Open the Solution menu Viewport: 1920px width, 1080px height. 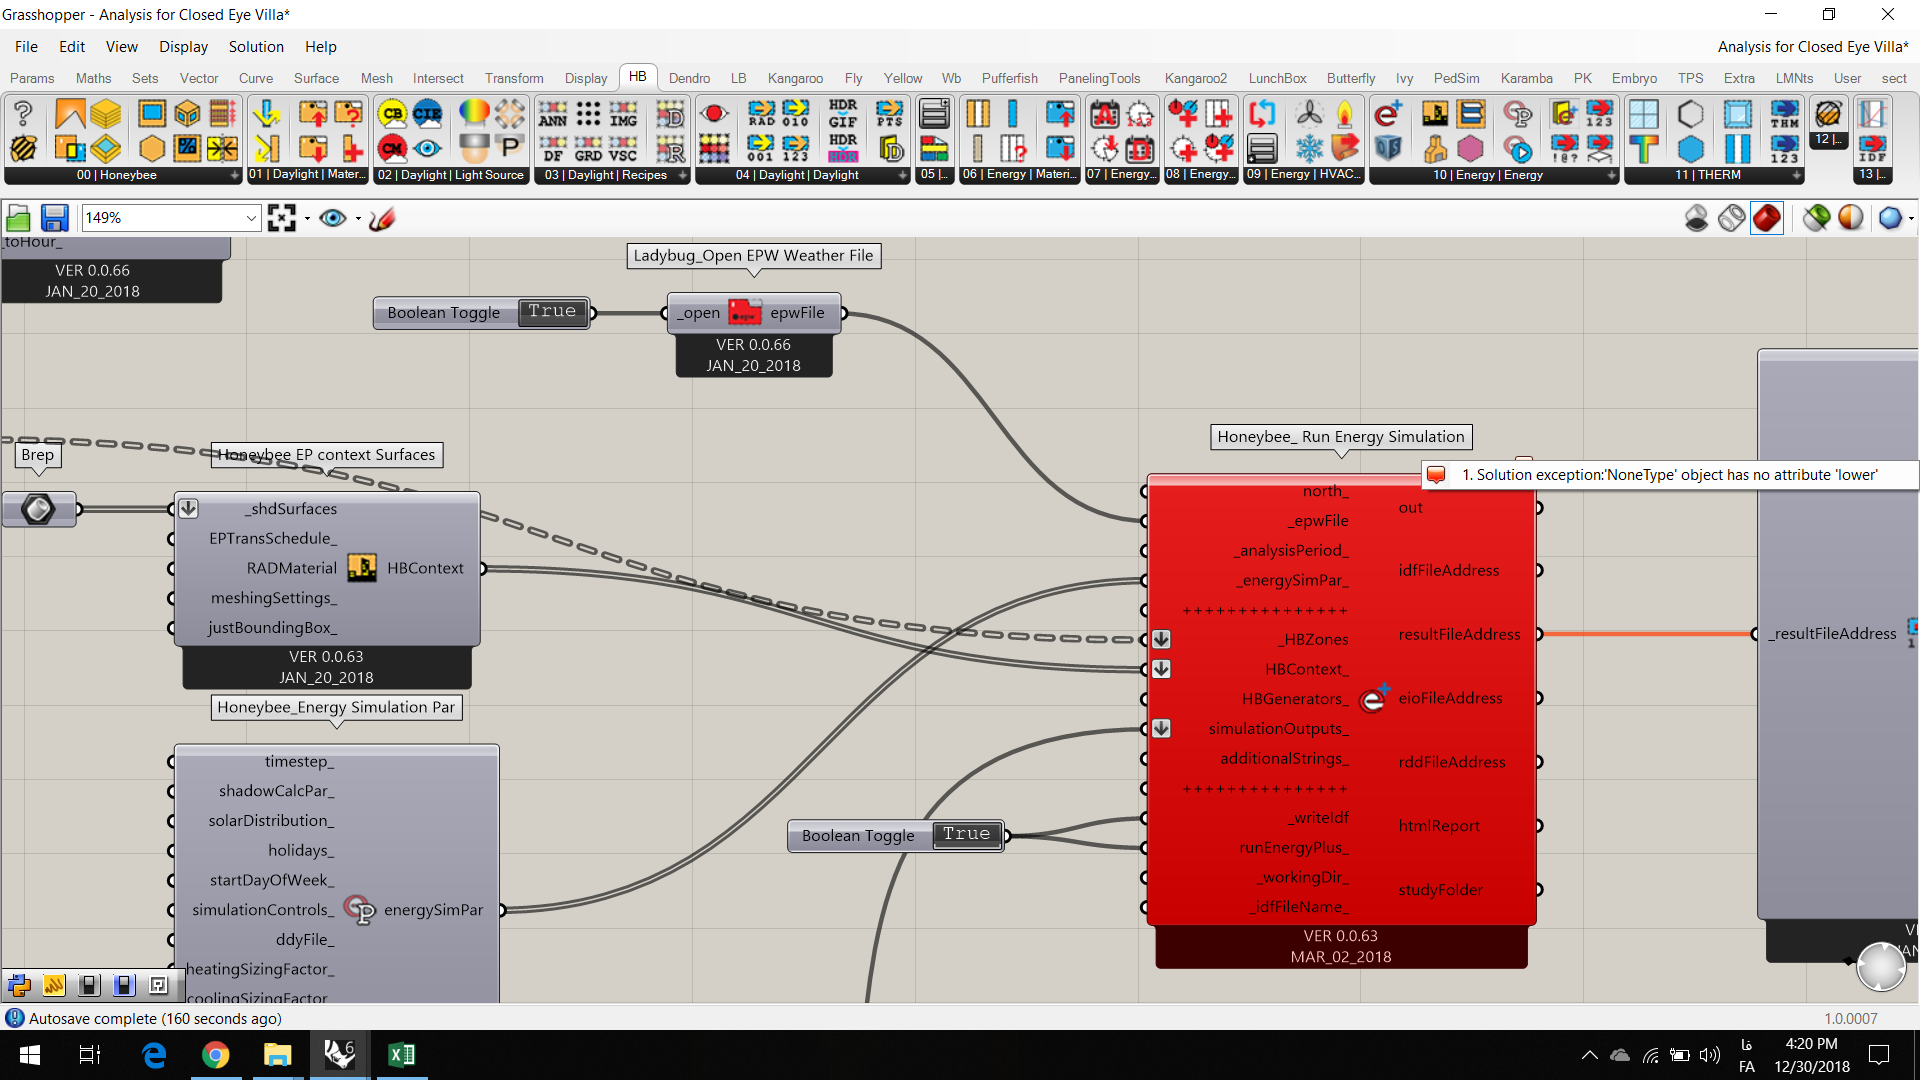click(x=256, y=47)
